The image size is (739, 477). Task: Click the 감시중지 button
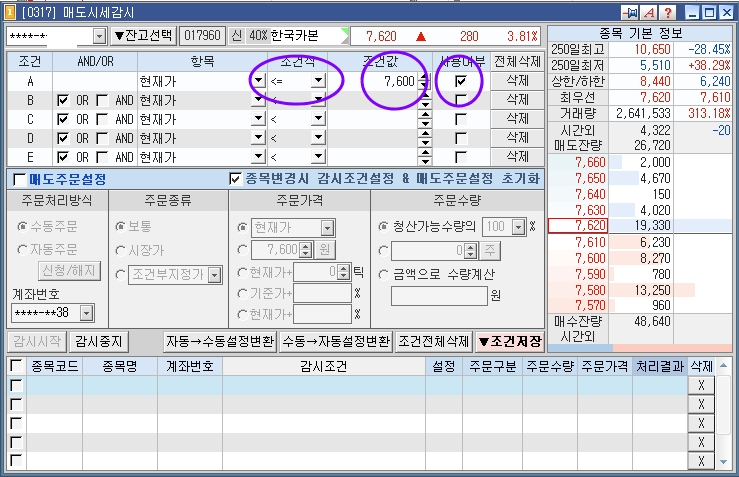coord(99,341)
